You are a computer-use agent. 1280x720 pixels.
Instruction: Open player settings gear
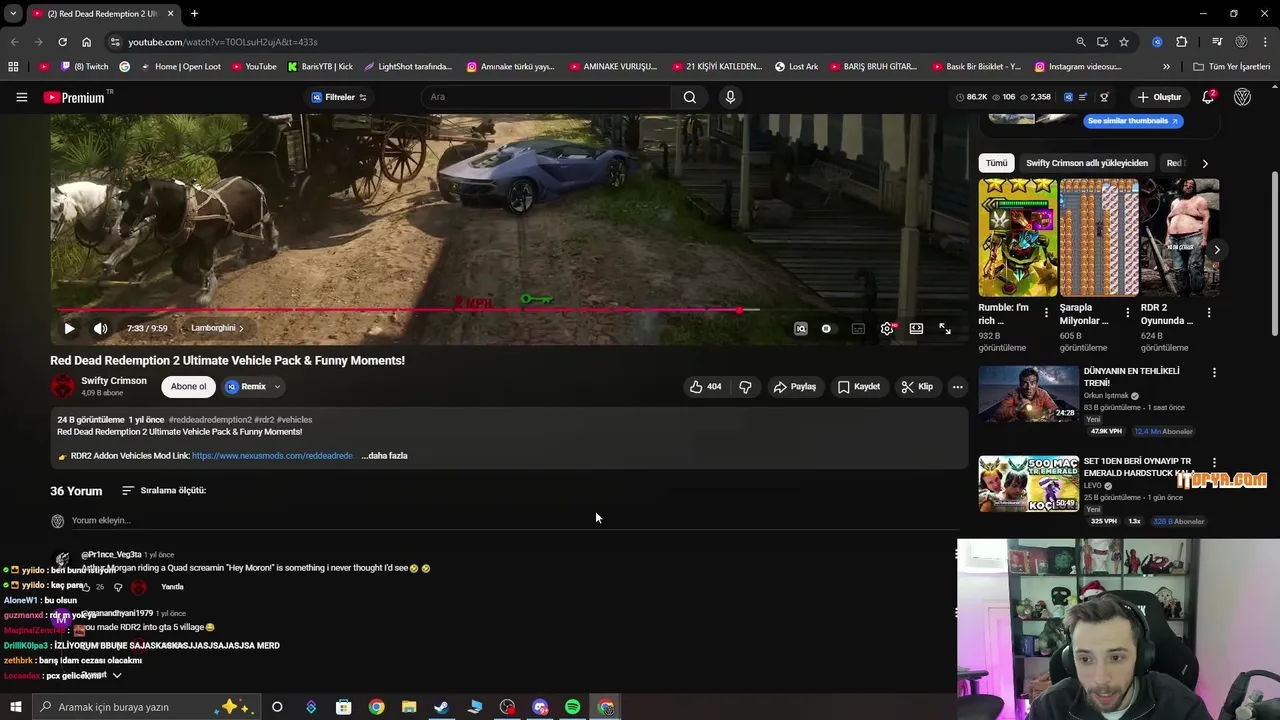click(887, 328)
